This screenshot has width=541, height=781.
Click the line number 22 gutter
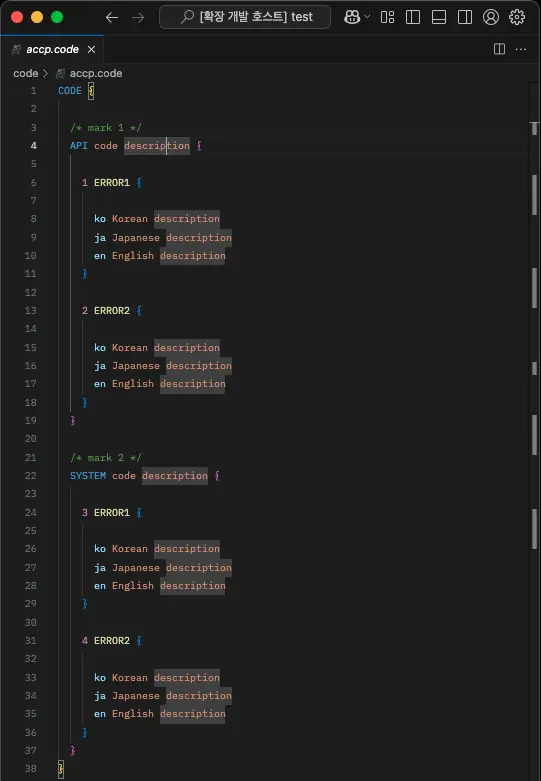tap(30, 476)
